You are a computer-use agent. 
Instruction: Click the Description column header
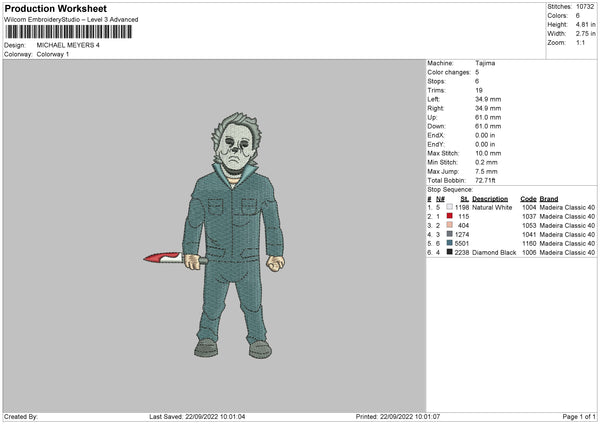click(490, 199)
